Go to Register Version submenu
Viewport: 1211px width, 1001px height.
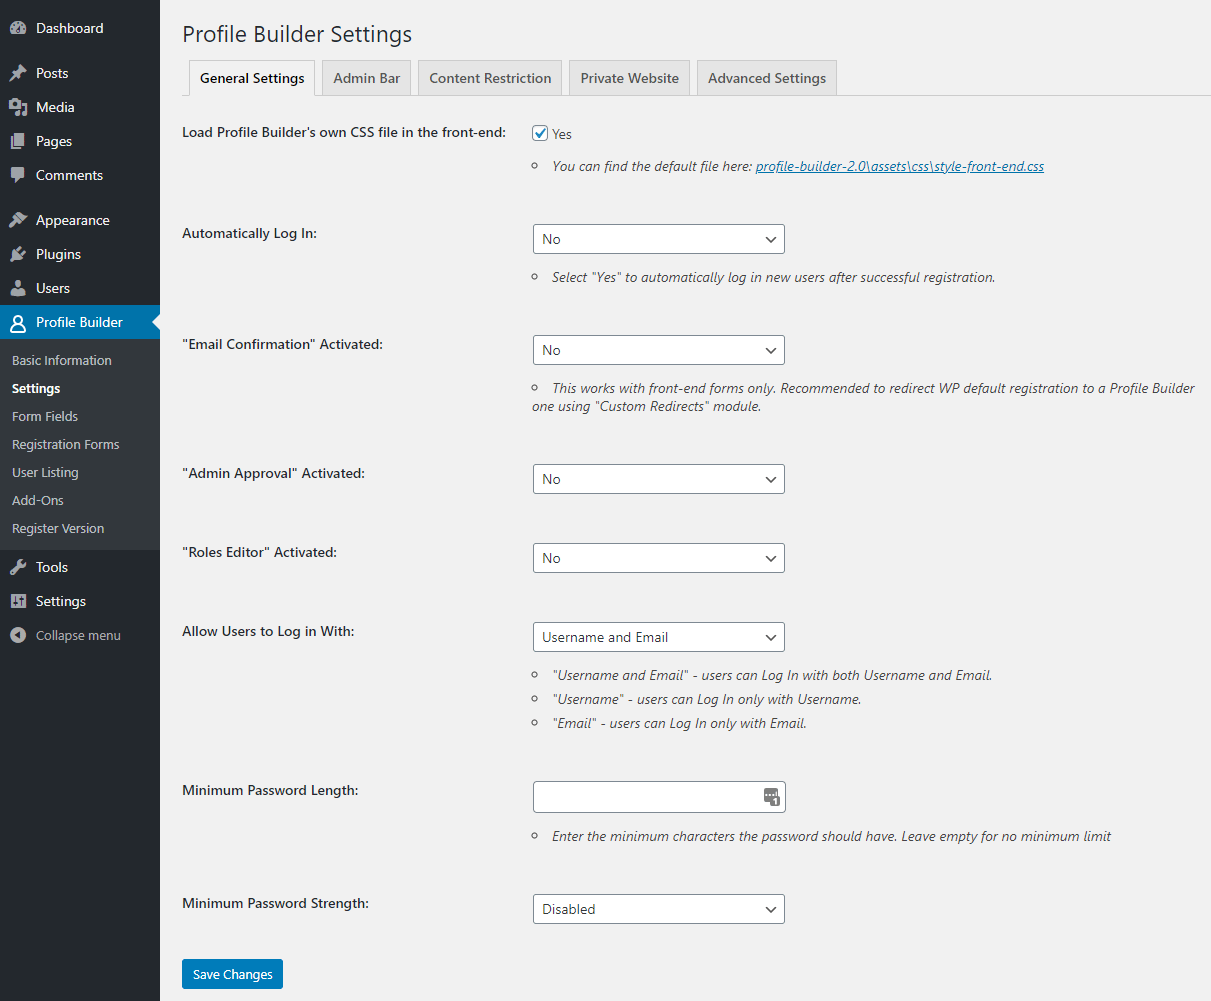pos(58,528)
